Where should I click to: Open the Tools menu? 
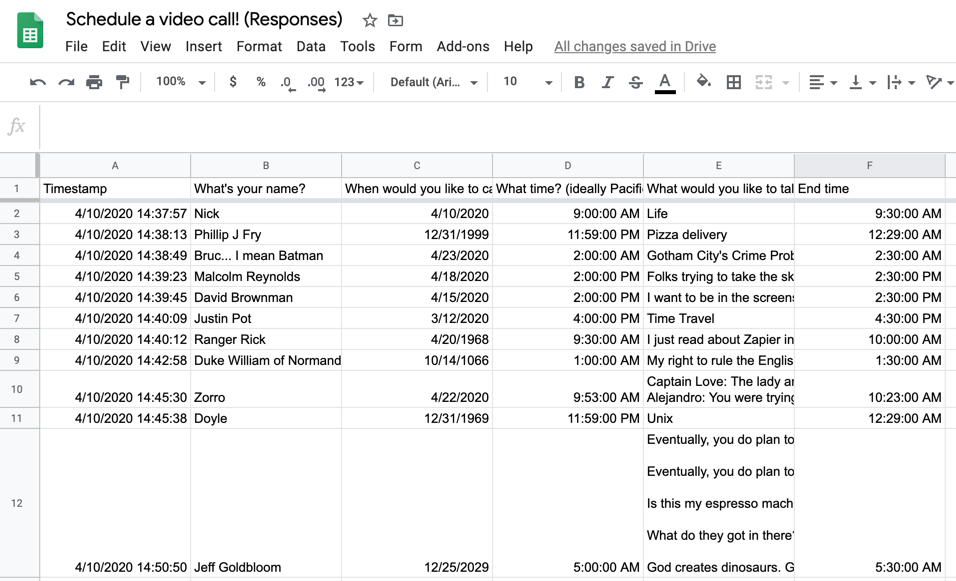point(357,46)
